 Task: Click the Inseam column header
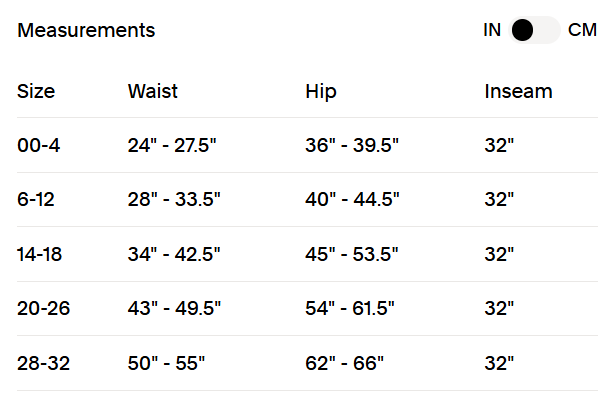point(518,91)
